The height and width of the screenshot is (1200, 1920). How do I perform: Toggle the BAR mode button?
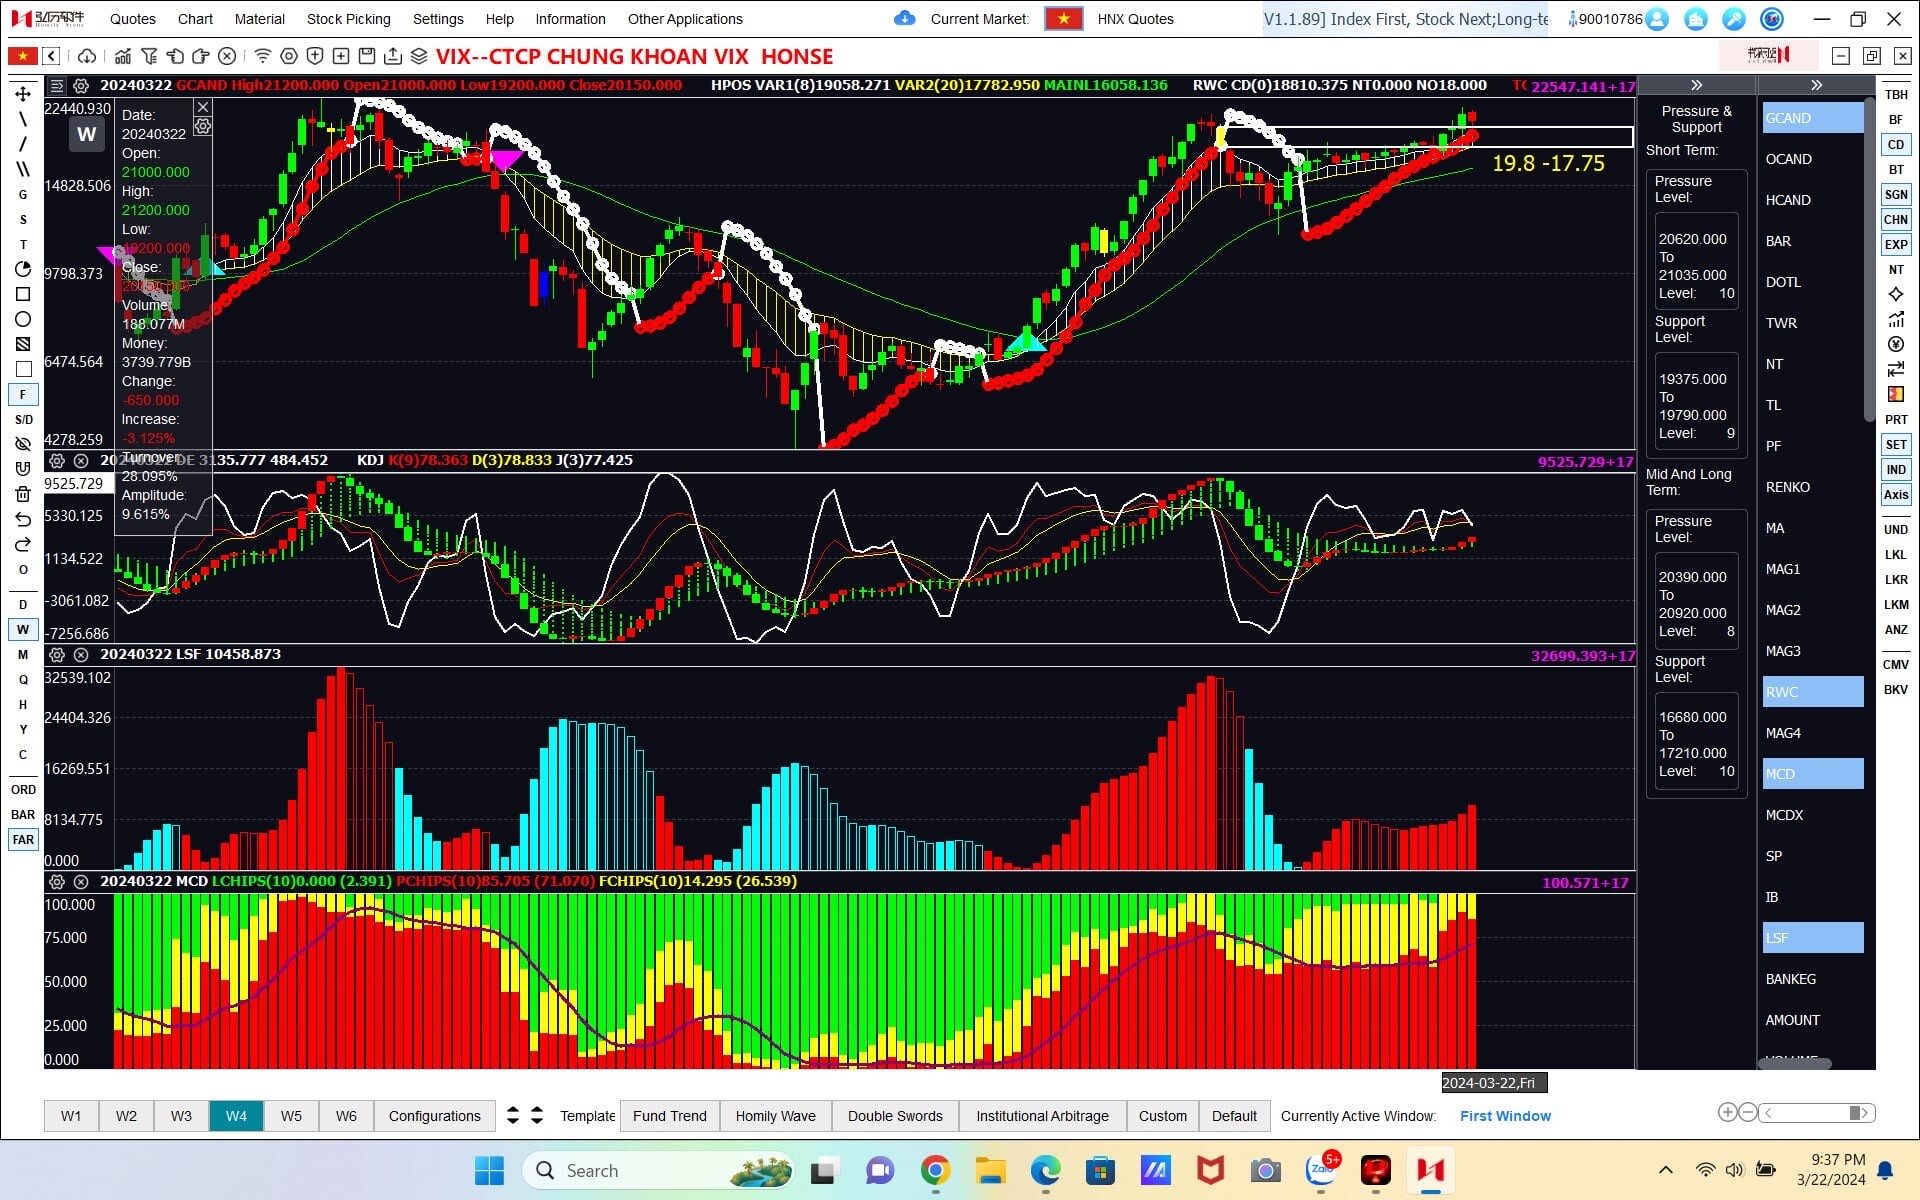pyautogui.click(x=23, y=814)
